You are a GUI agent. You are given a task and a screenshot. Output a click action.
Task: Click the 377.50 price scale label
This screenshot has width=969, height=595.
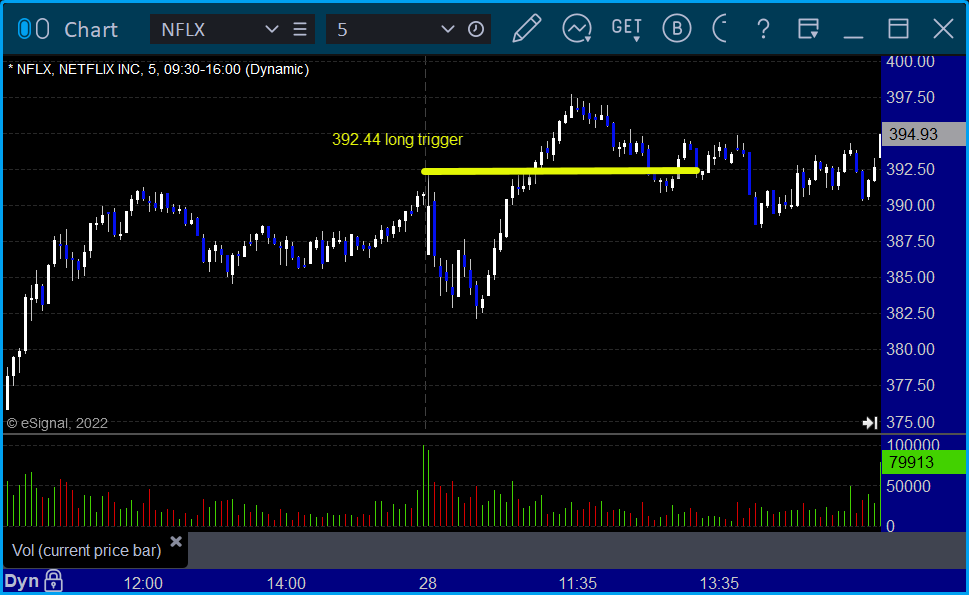click(910, 386)
